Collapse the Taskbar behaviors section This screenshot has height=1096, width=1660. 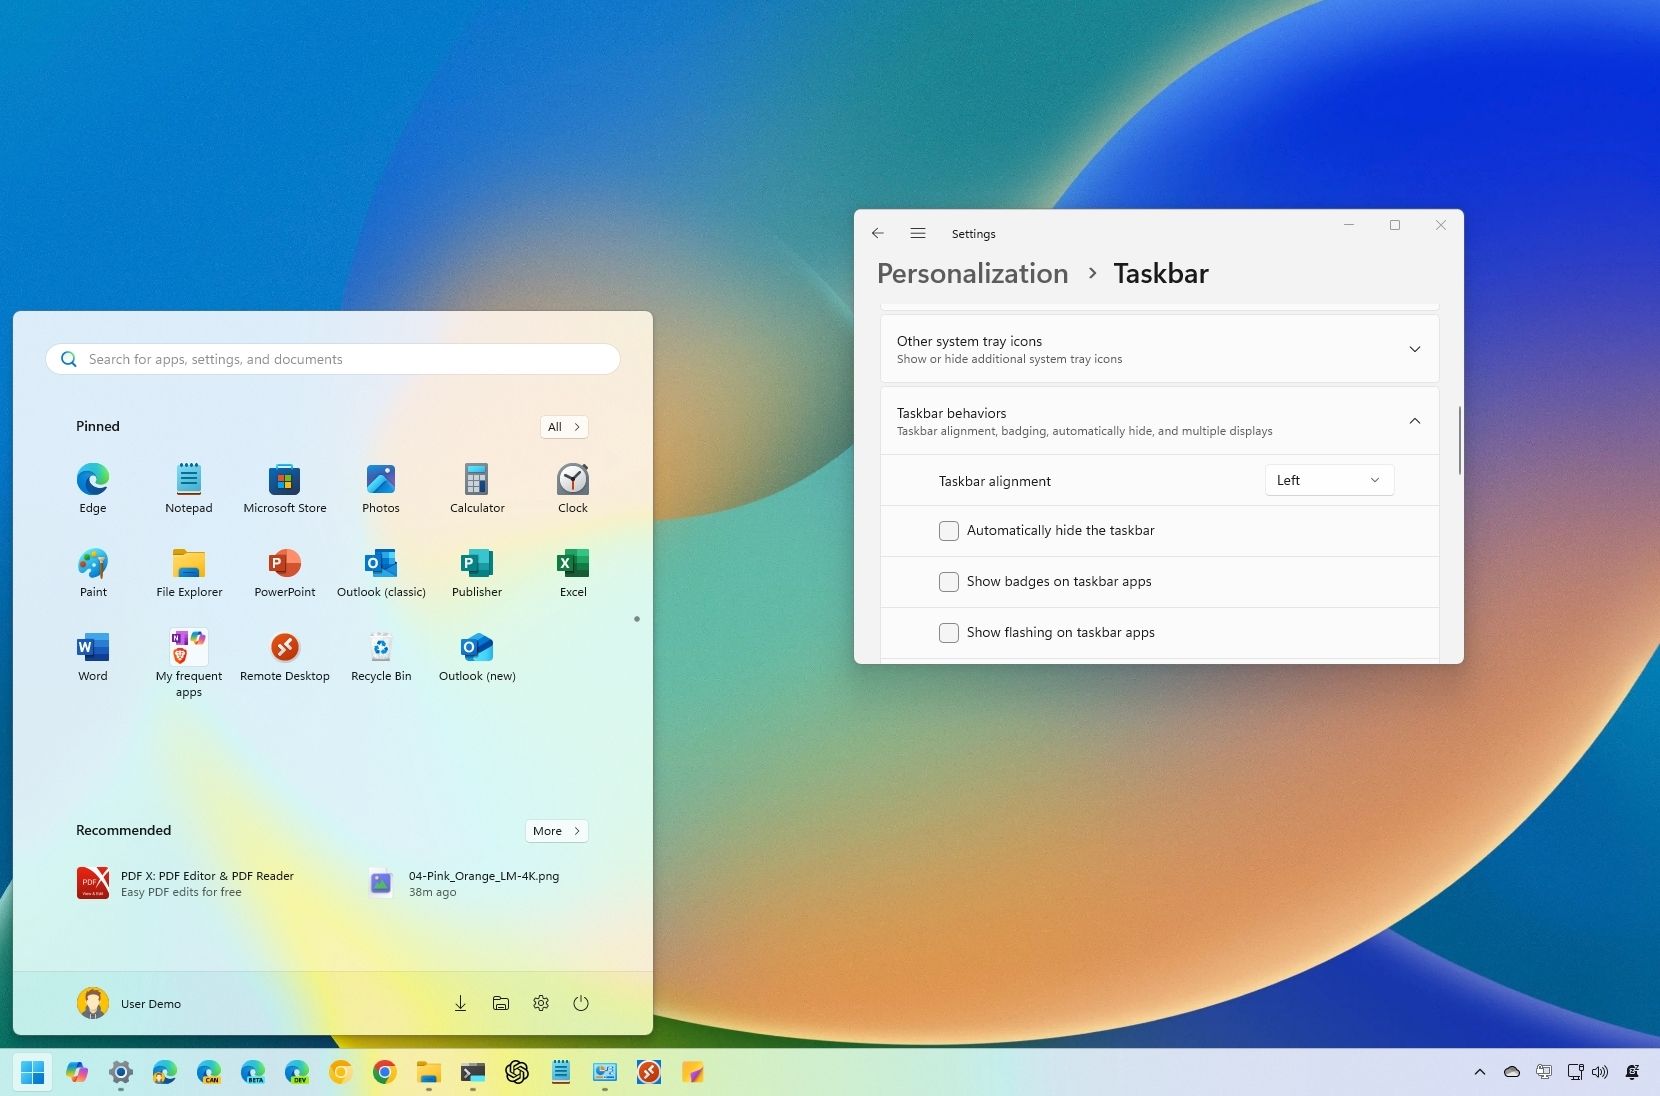point(1414,421)
